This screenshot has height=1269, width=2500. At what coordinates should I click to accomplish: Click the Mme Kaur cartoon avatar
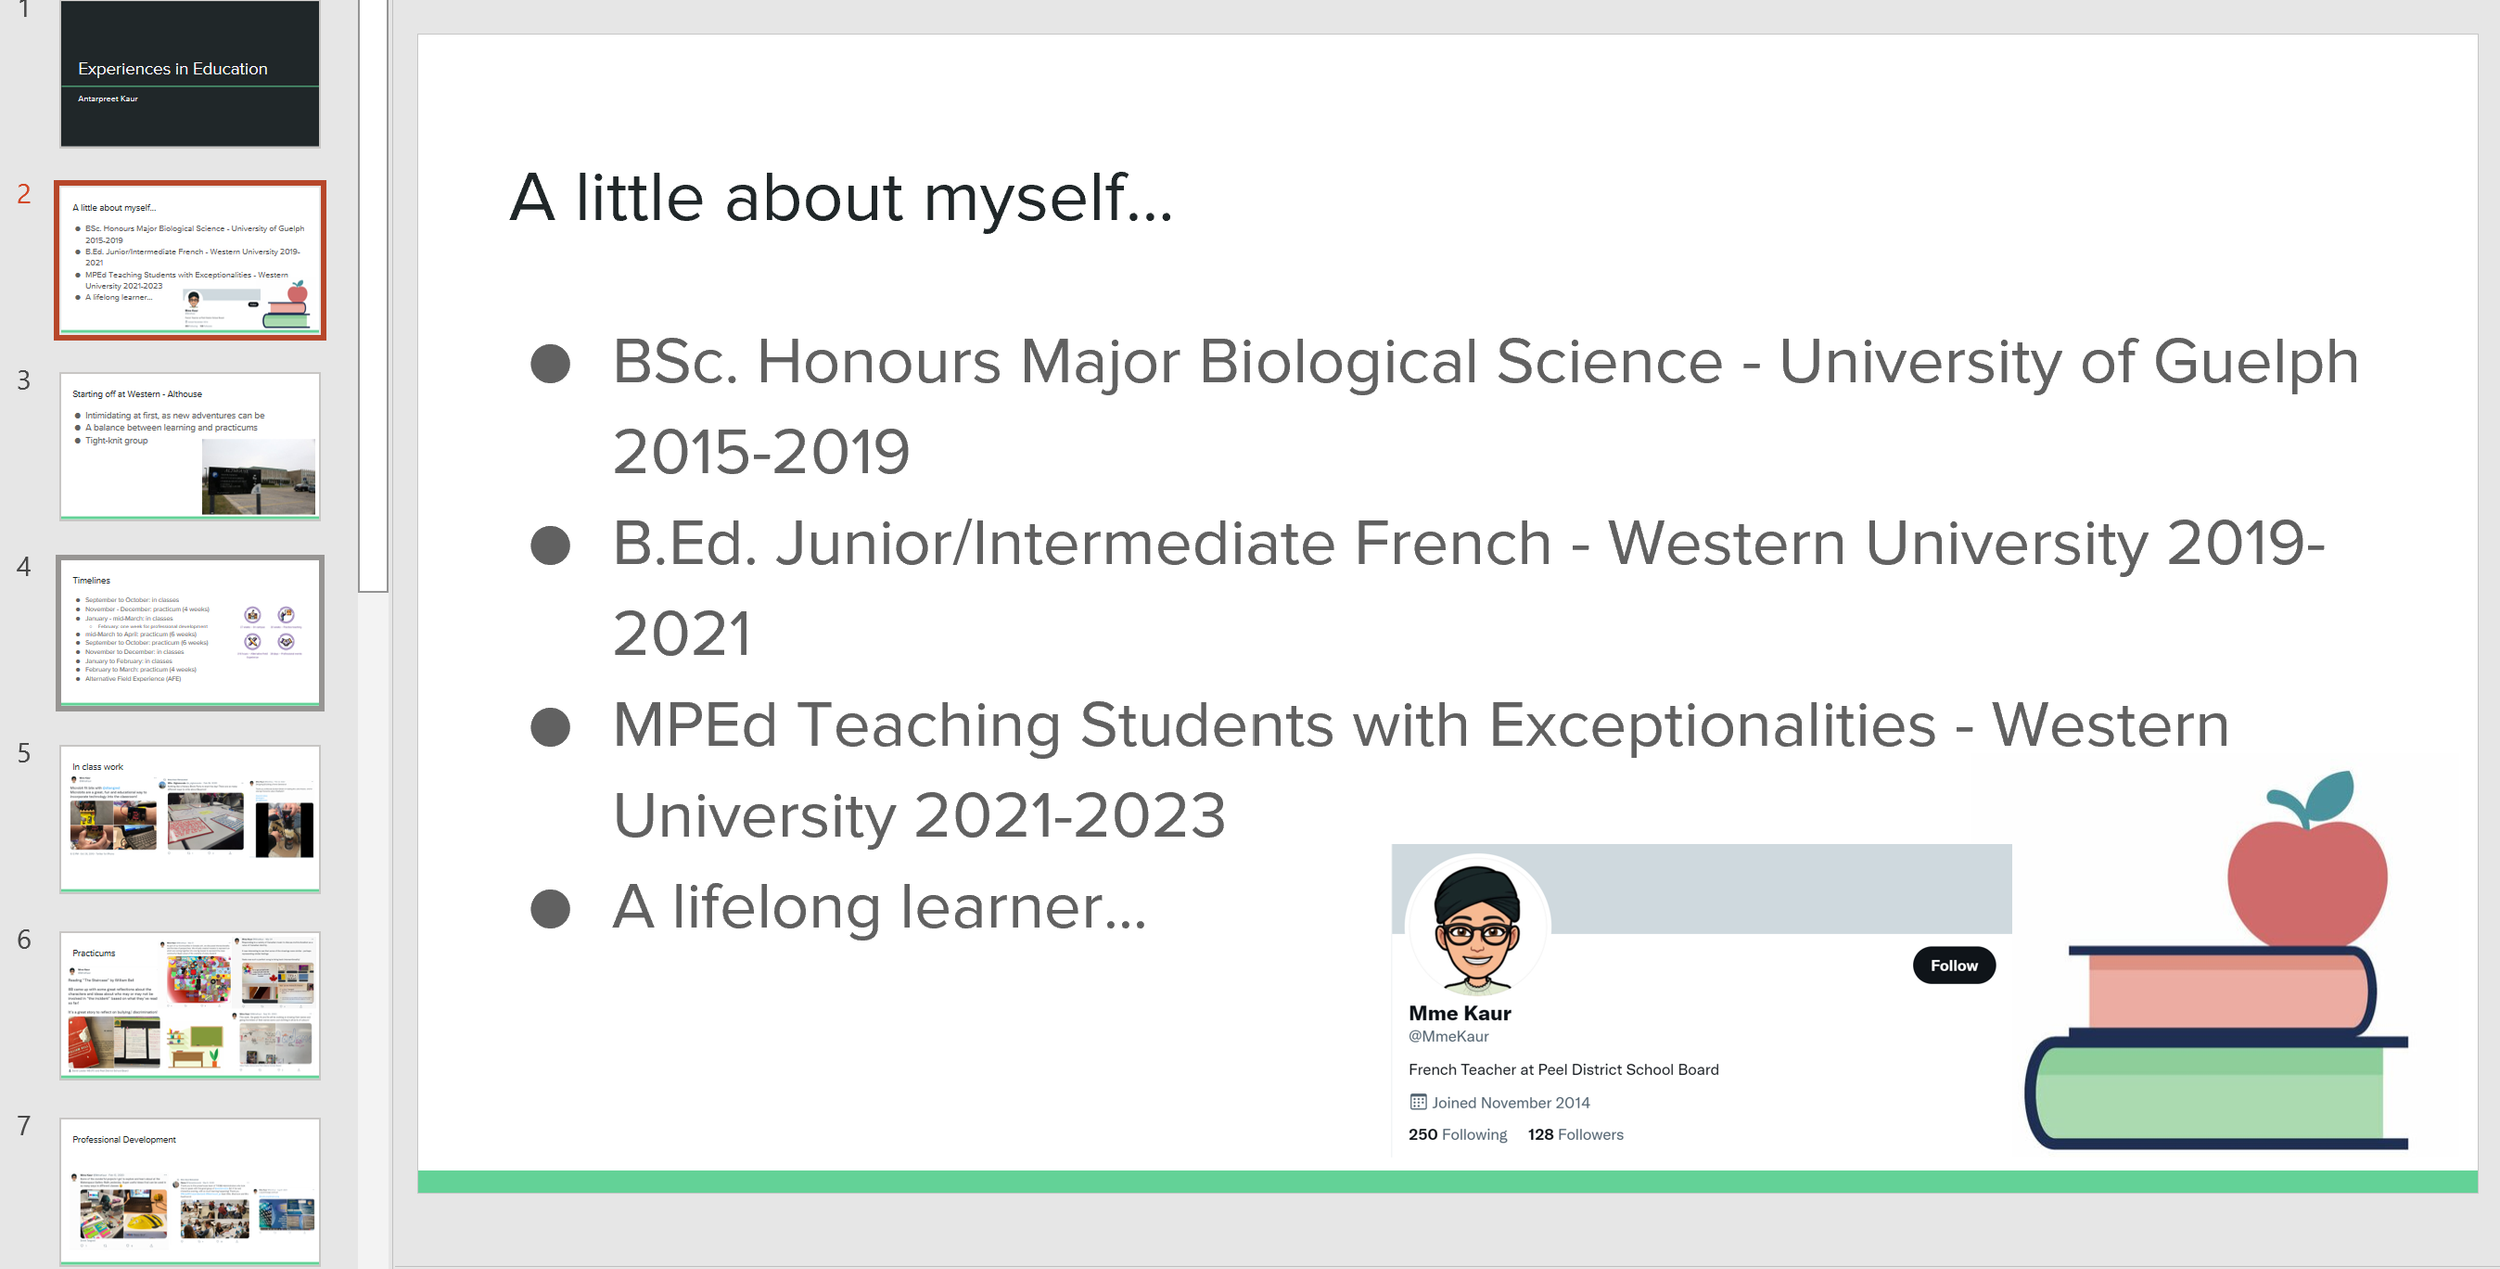tap(1477, 927)
